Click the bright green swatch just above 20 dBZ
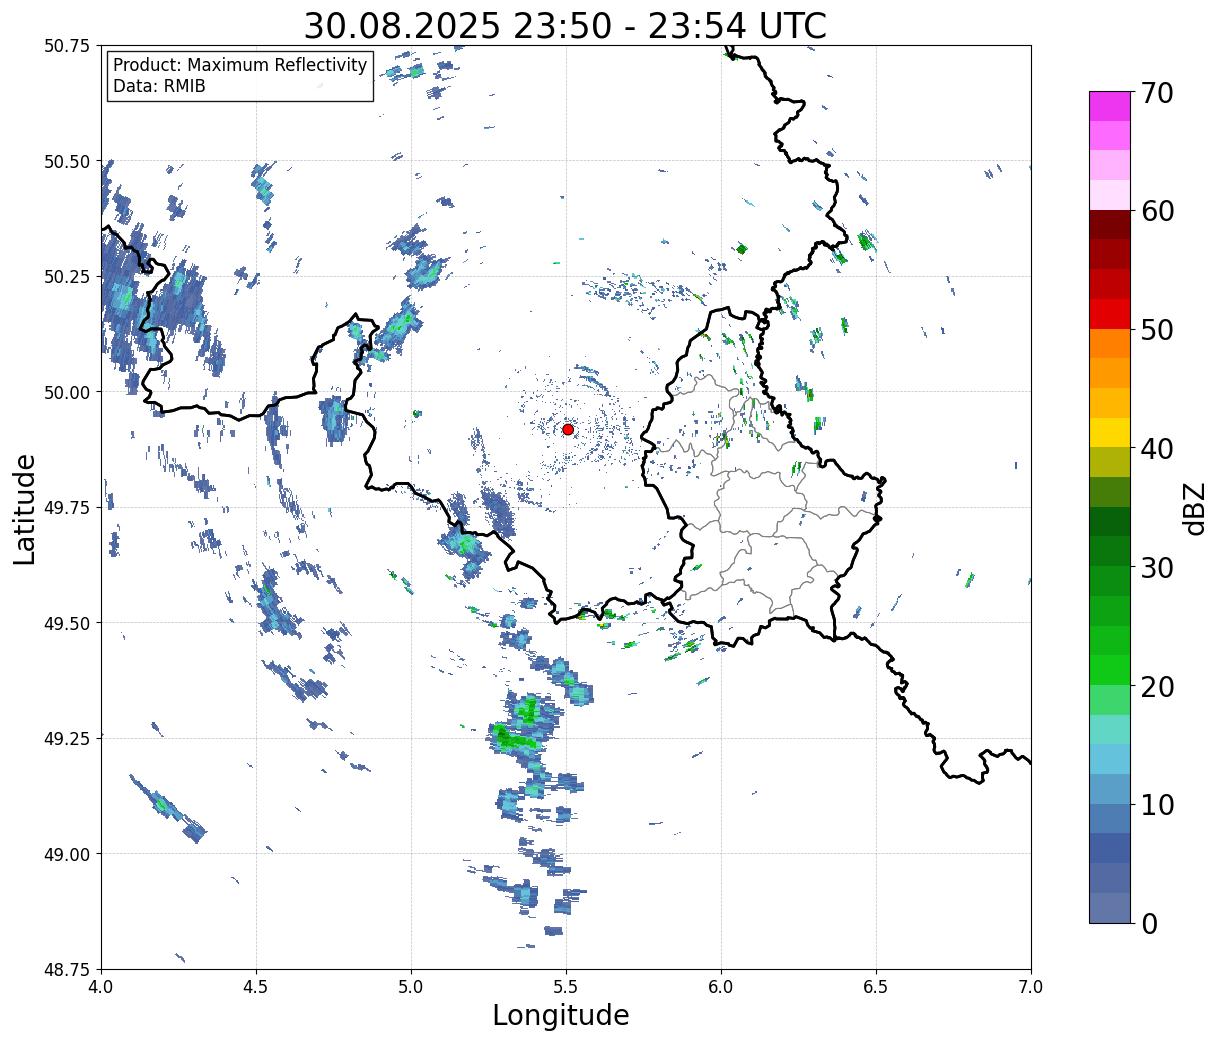 click(1110, 670)
